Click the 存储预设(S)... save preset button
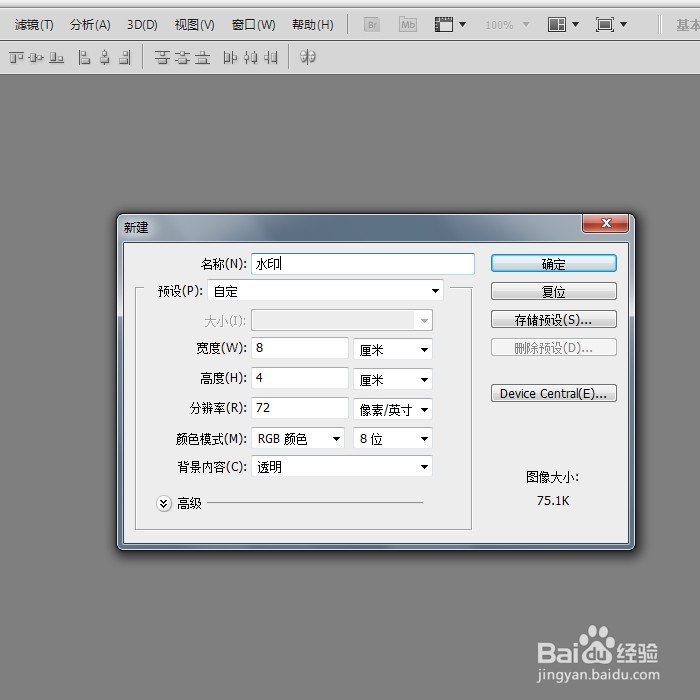Image resolution: width=700 pixels, height=700 pixels. (554, 320)
